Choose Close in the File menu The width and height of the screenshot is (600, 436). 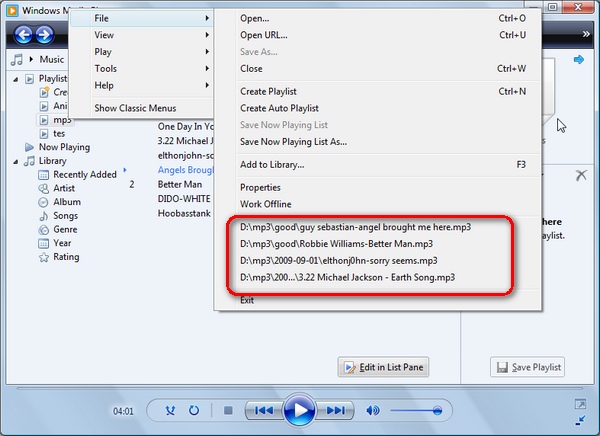378,69
